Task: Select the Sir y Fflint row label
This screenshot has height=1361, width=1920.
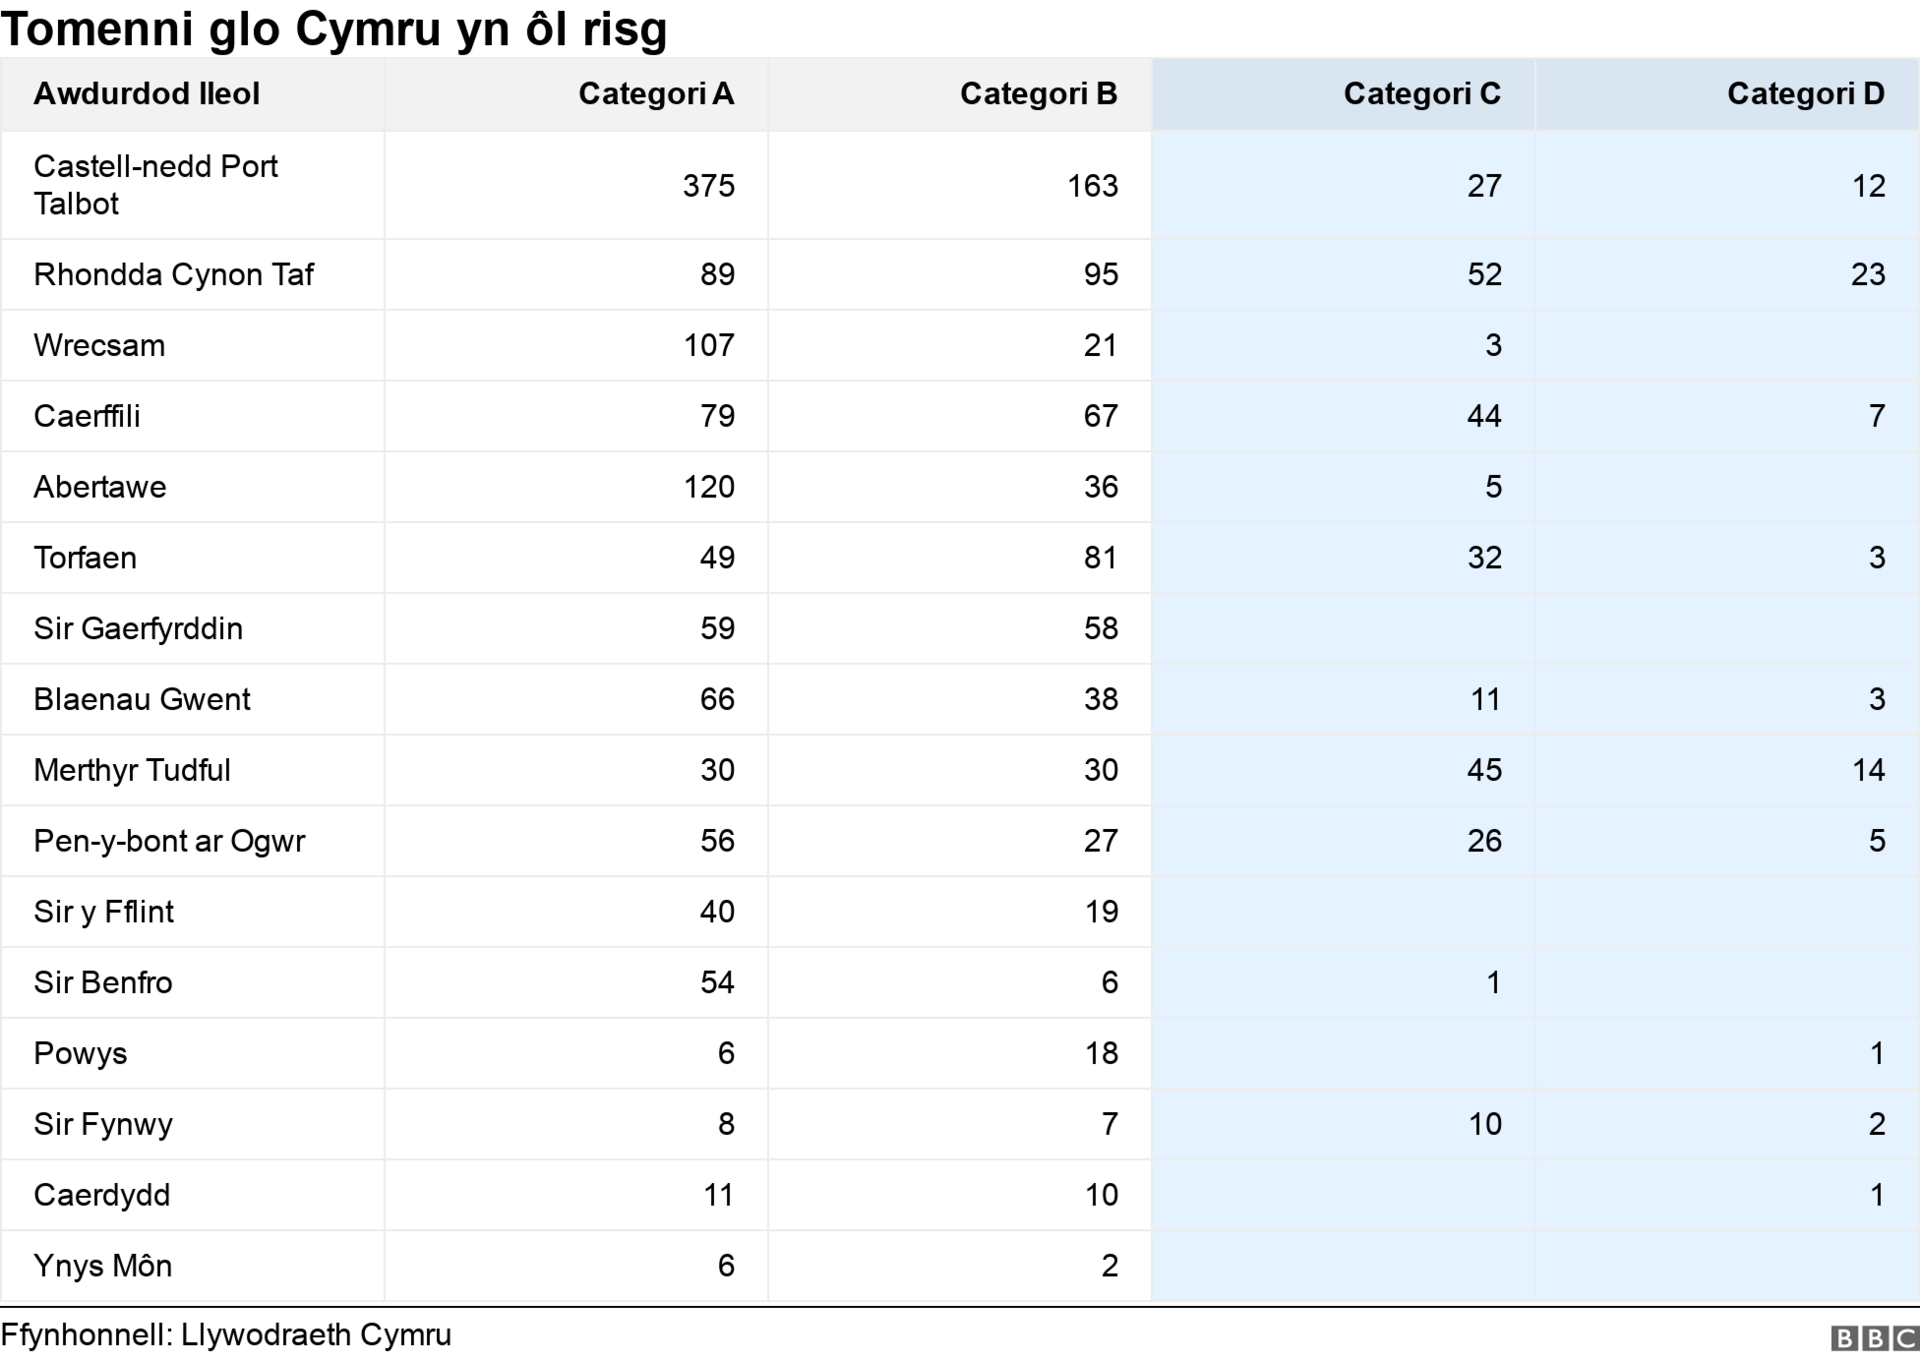Action: pyautogui.click(x=103, y=912)
